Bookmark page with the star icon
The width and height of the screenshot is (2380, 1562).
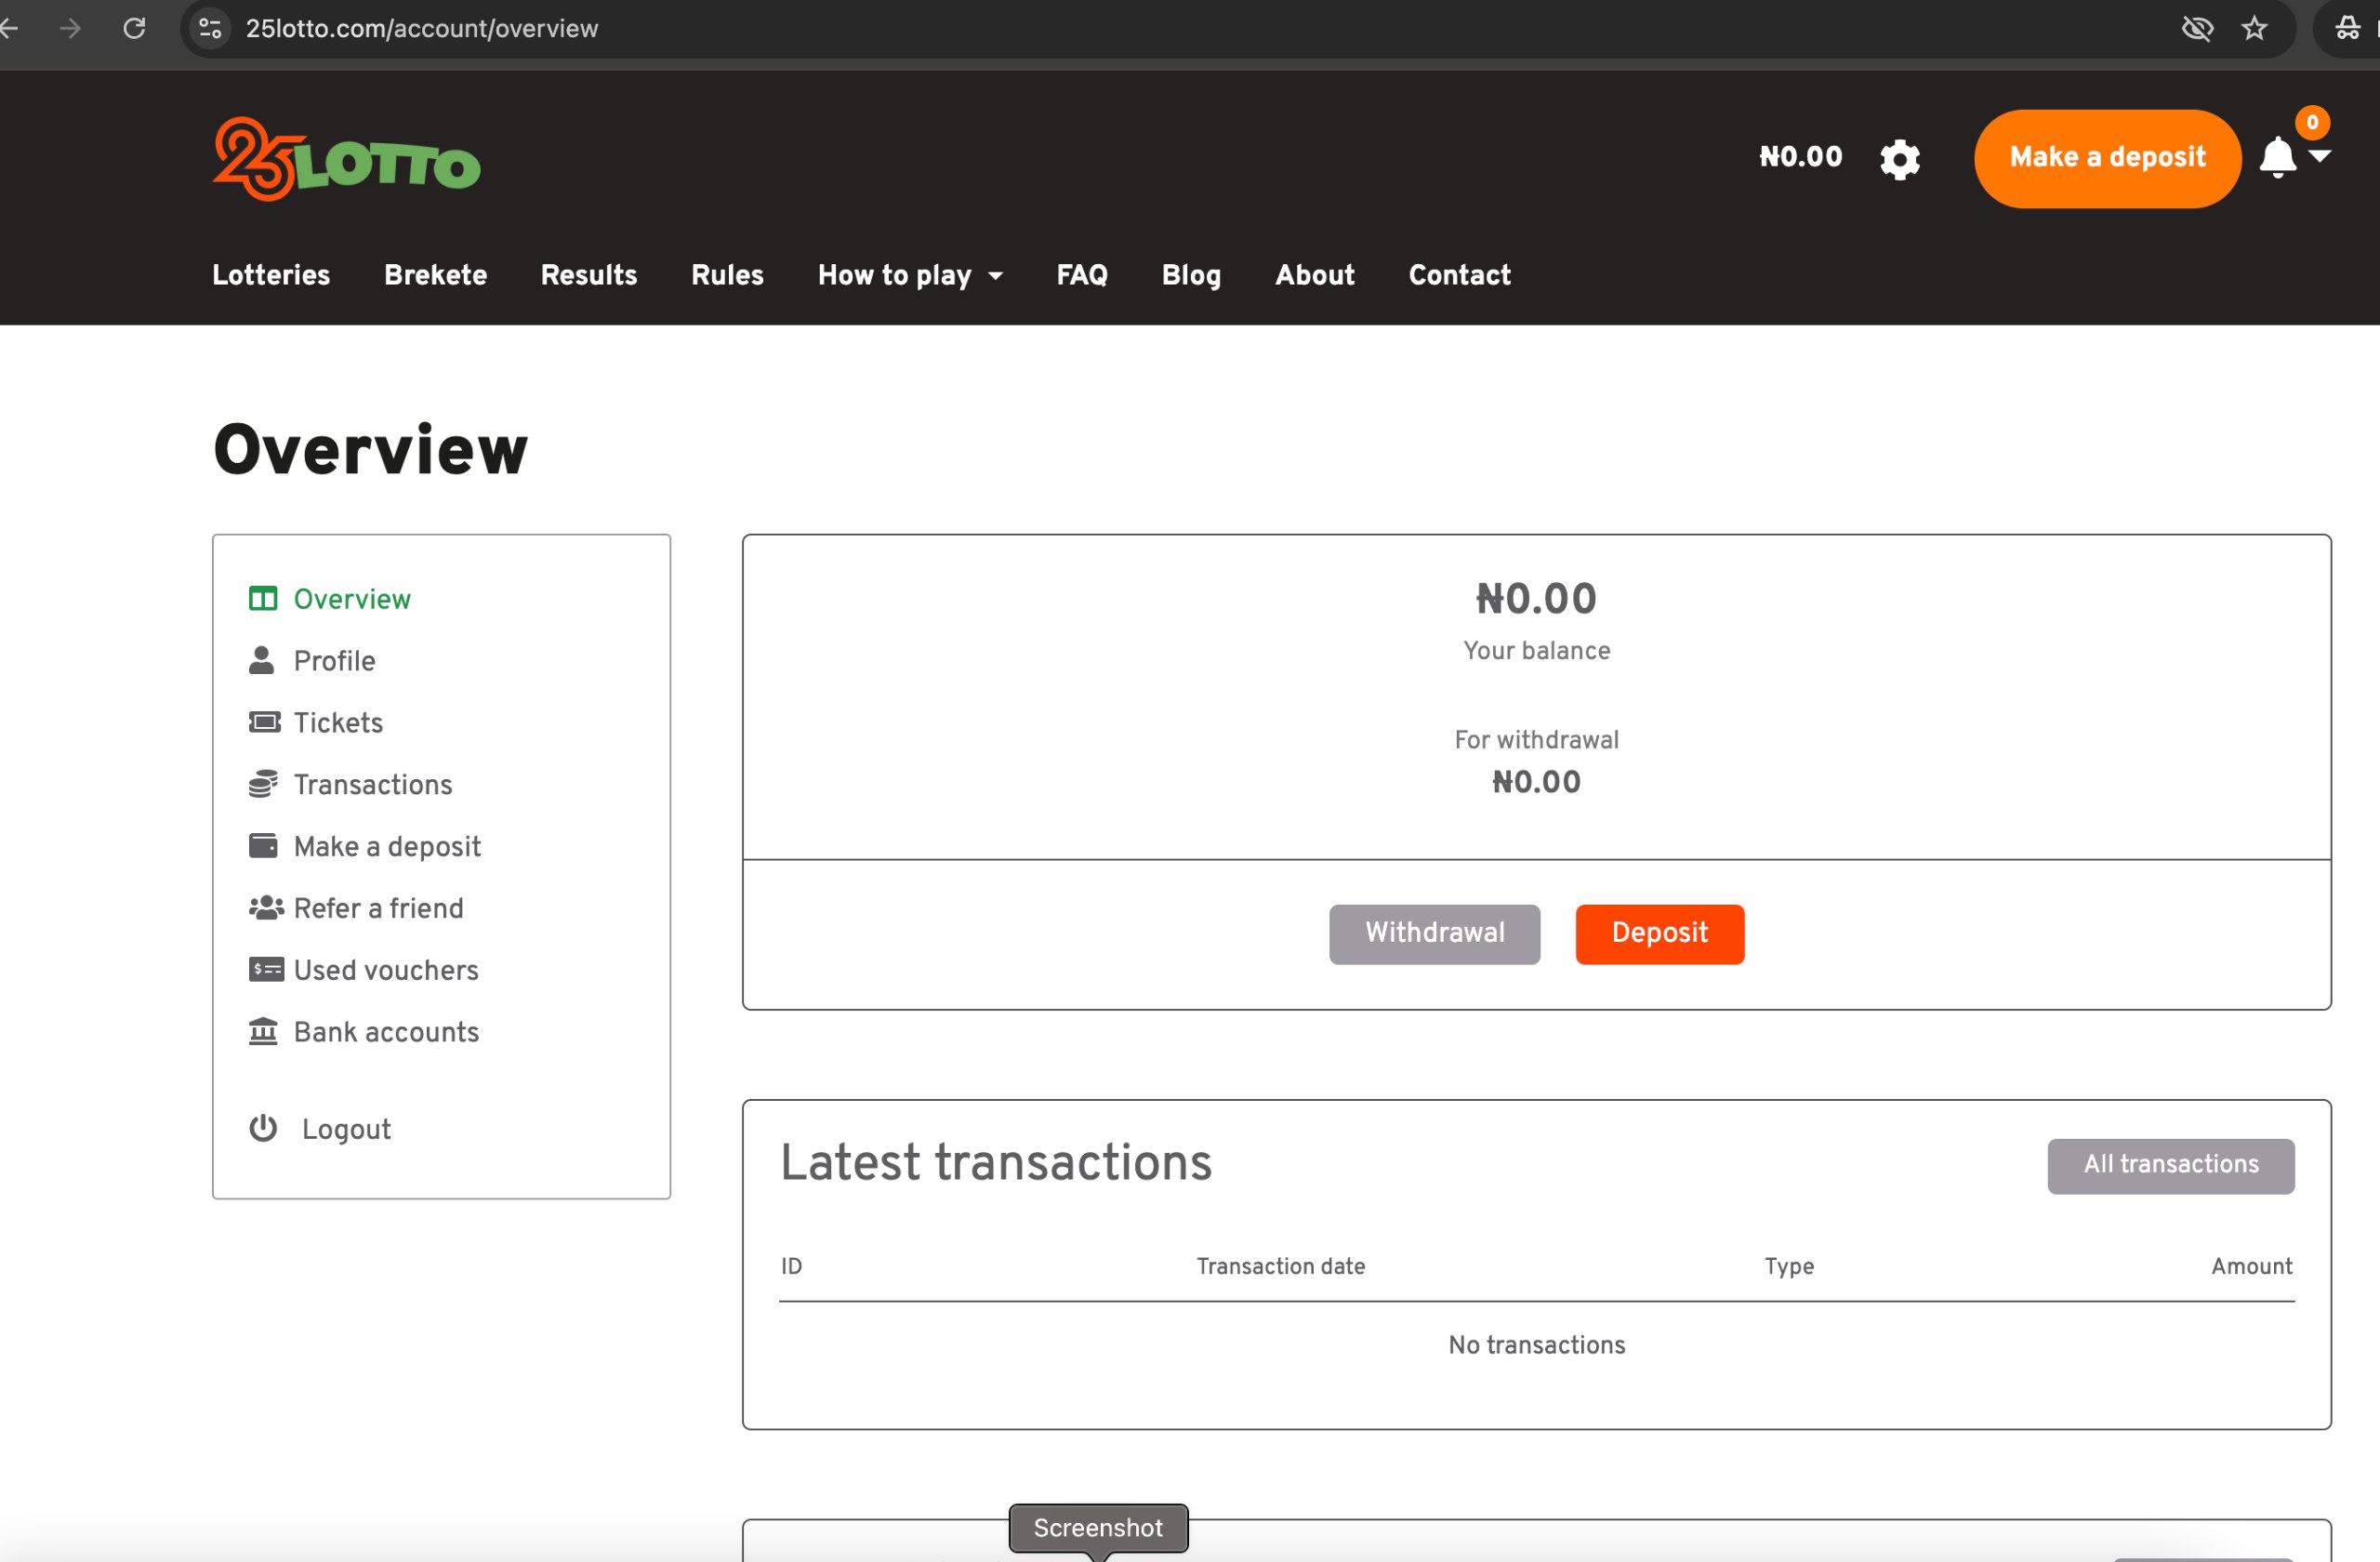(x=2253, y=28)
